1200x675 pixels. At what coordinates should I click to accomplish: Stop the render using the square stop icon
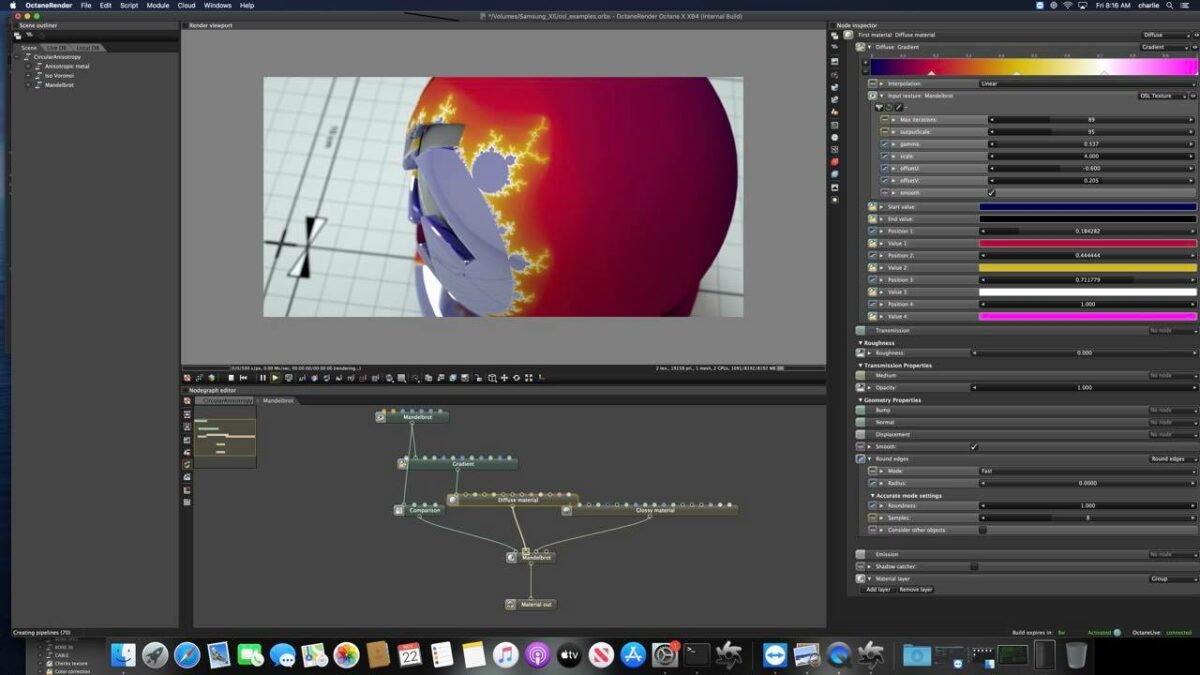point(231,378)
